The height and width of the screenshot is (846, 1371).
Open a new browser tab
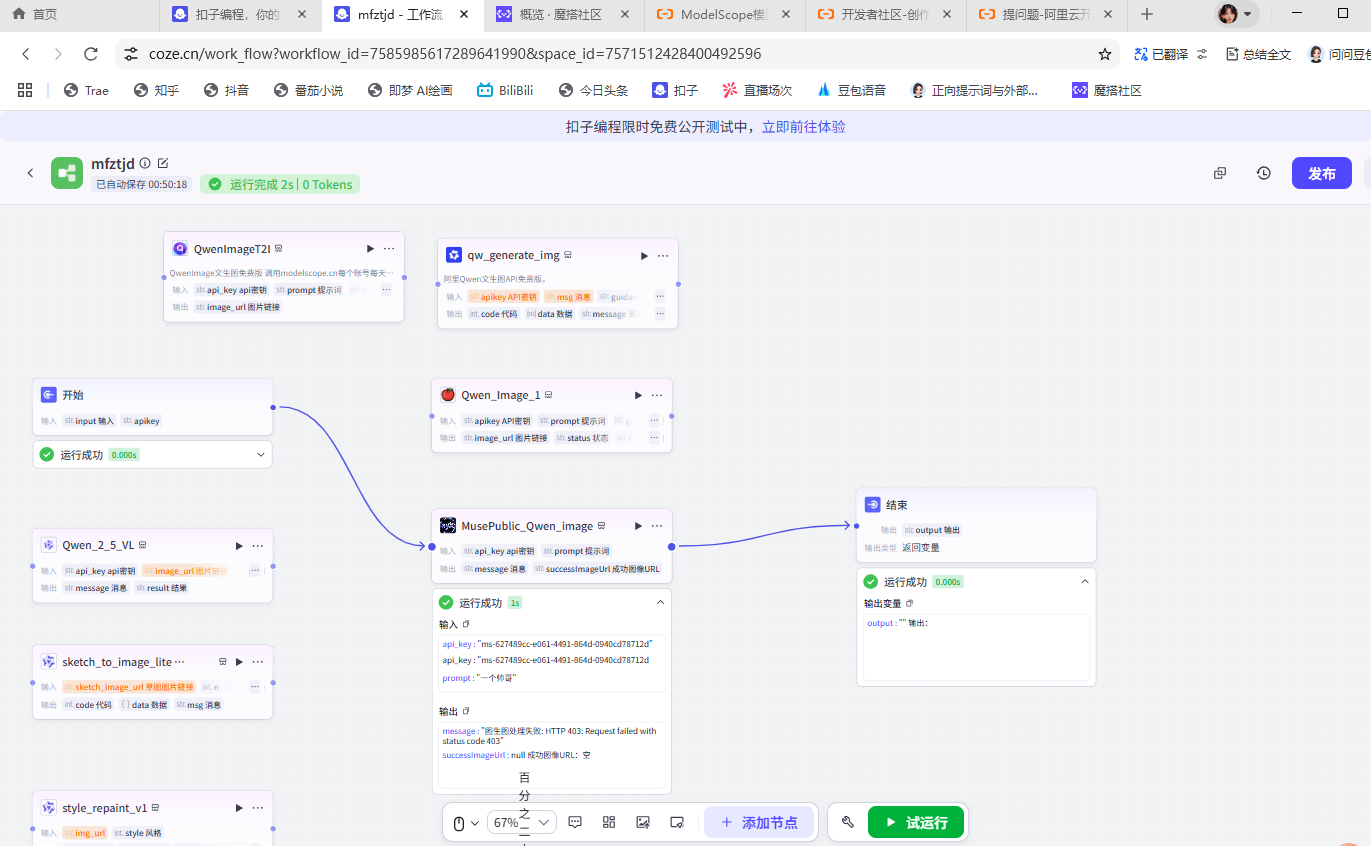coord(1147,14)
